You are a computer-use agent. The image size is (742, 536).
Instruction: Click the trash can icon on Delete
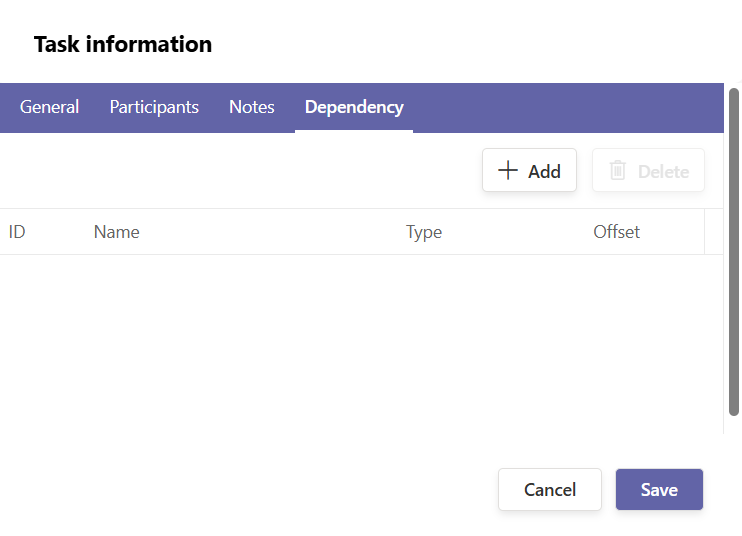tap(618, 171)
